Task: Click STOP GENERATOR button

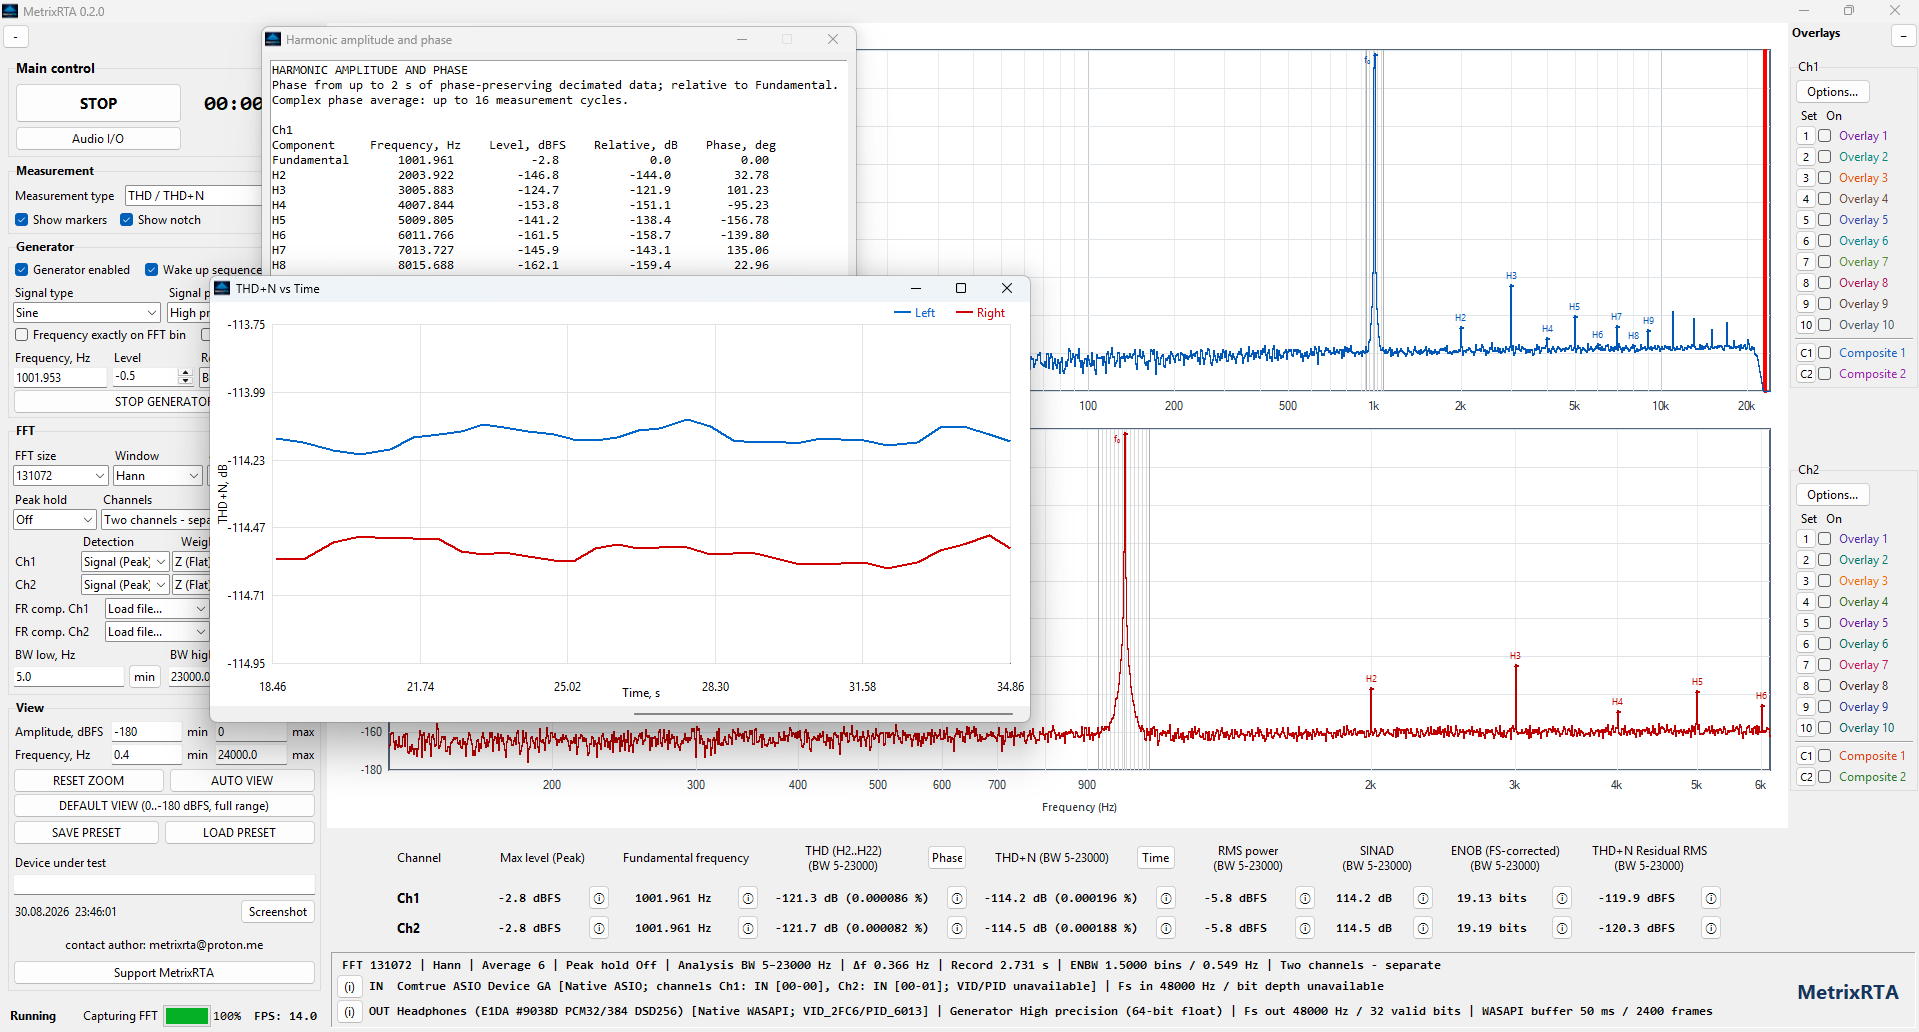Action: (x=112, y=402)
